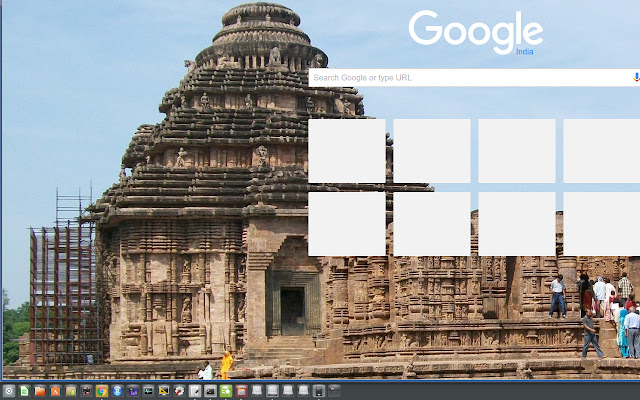Open the orange Files folder icon
Image resolution: width=640 pixels, height=400 pixels.
tap(40, 391)
